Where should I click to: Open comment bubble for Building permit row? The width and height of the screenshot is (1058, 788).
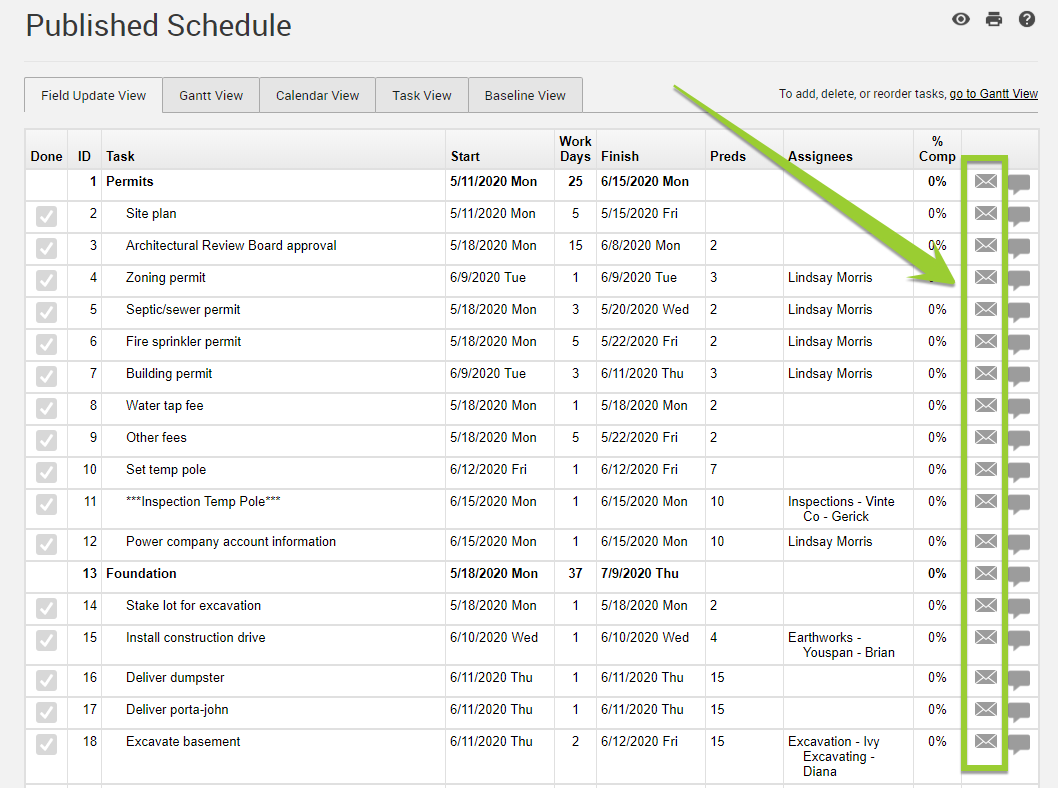1019,375
